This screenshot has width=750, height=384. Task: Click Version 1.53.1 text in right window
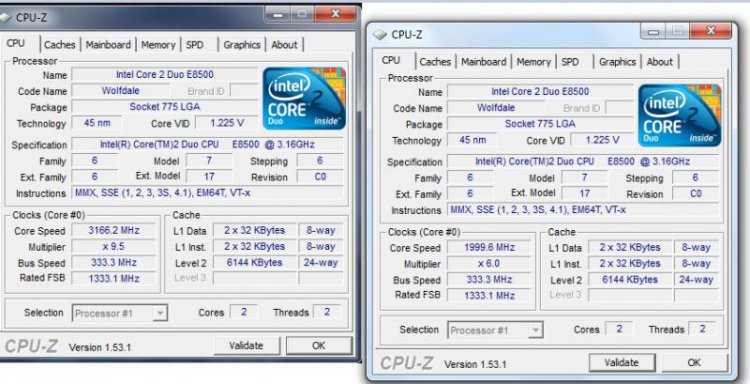475,364
